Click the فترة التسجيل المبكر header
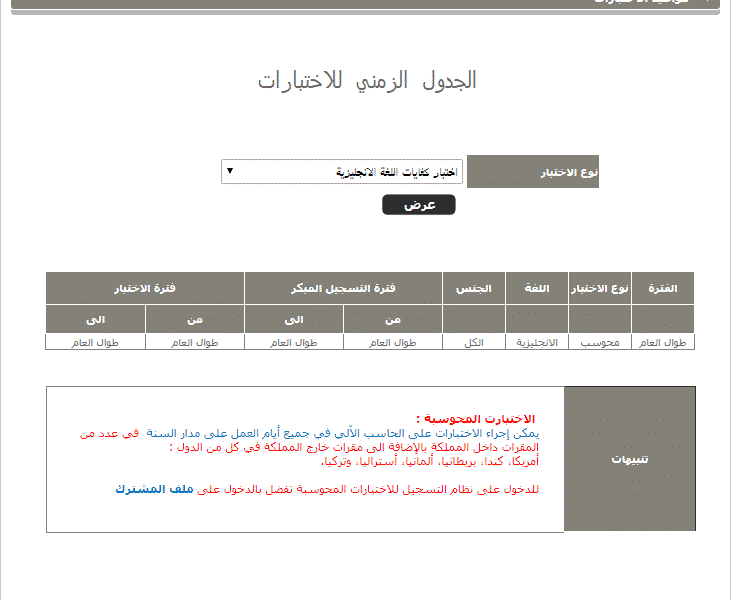The height and width of the screenshot is (600, 738). pyautogui.click(x=343, y=288)
